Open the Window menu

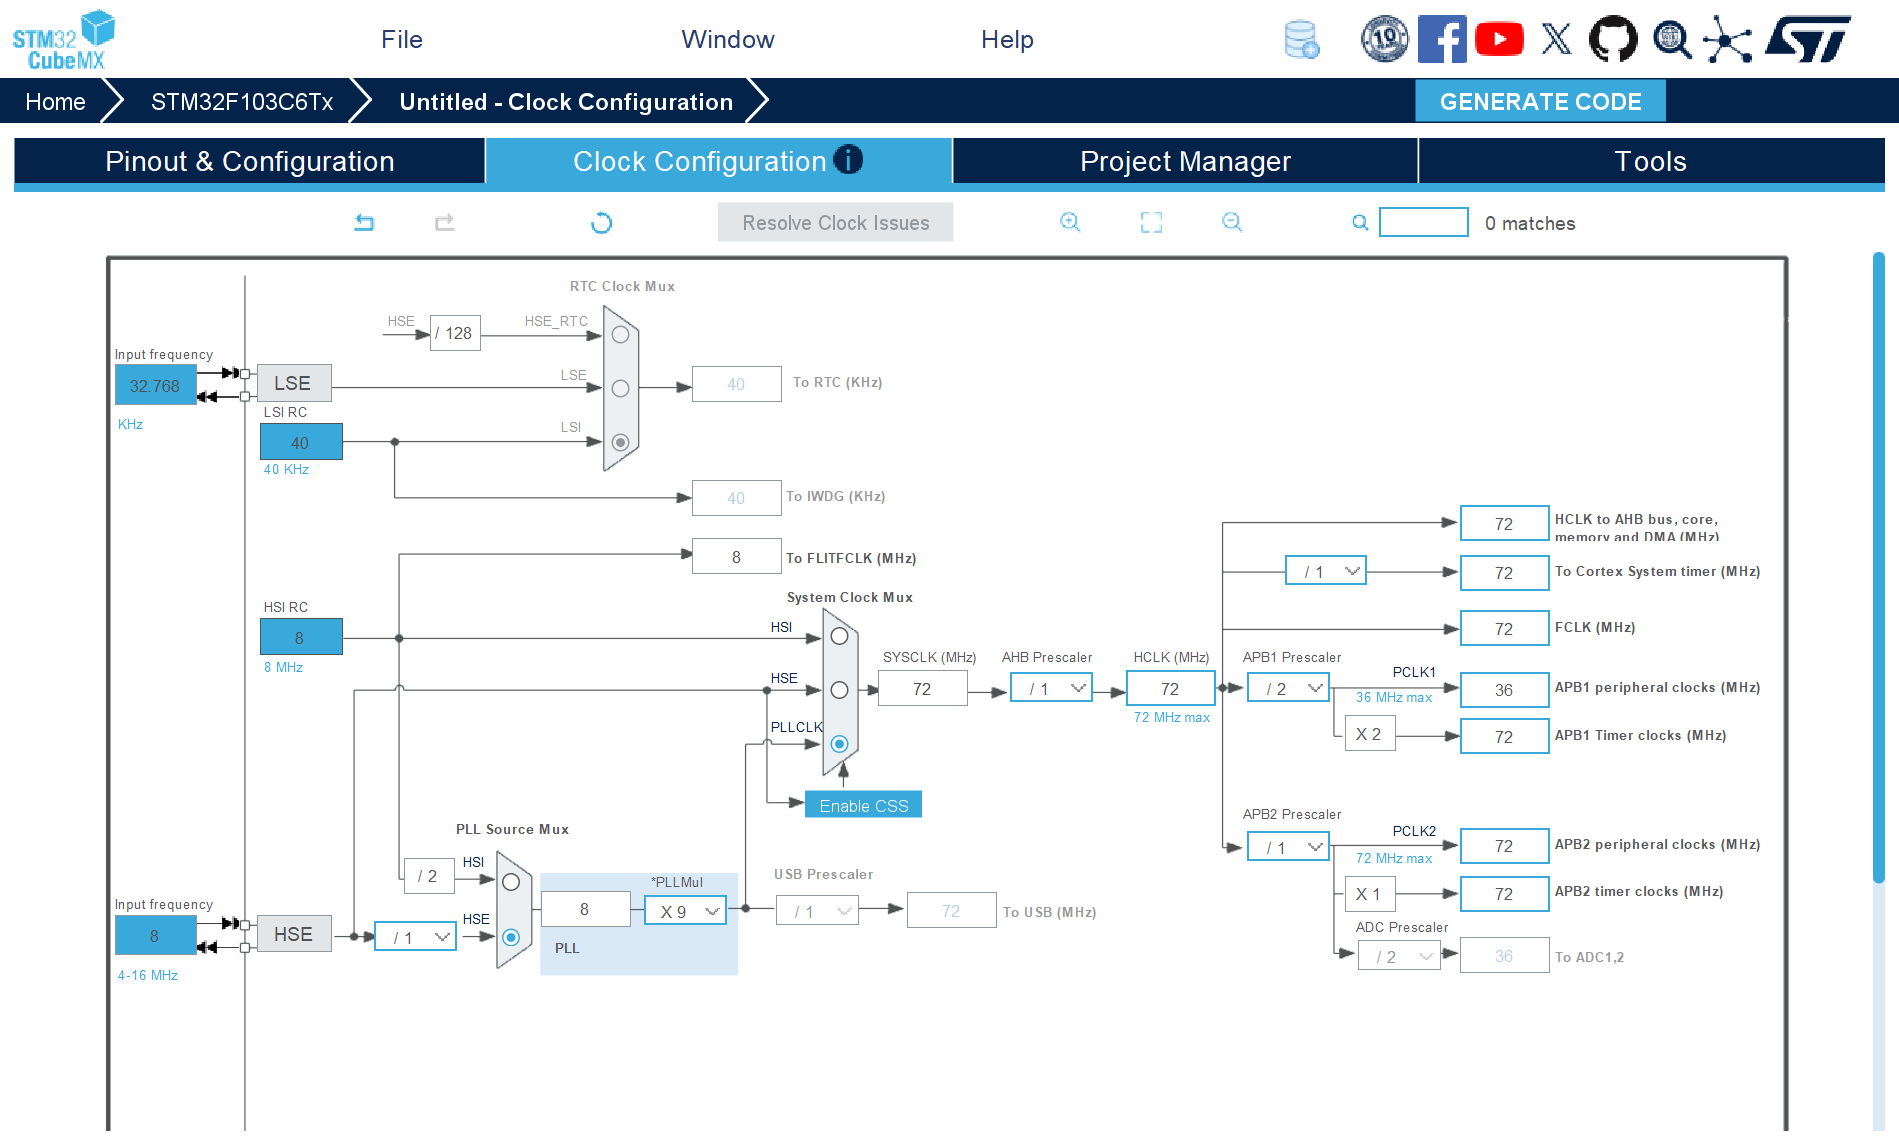point(728,39)
